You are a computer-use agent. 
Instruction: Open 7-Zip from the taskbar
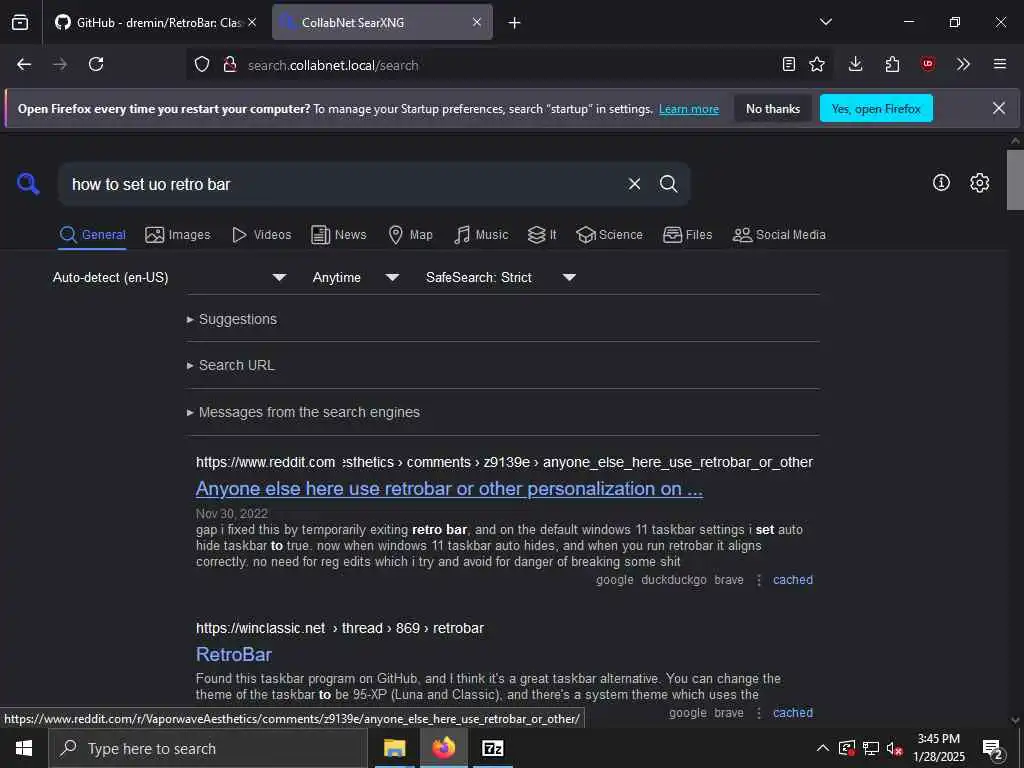tap(492, 748)
